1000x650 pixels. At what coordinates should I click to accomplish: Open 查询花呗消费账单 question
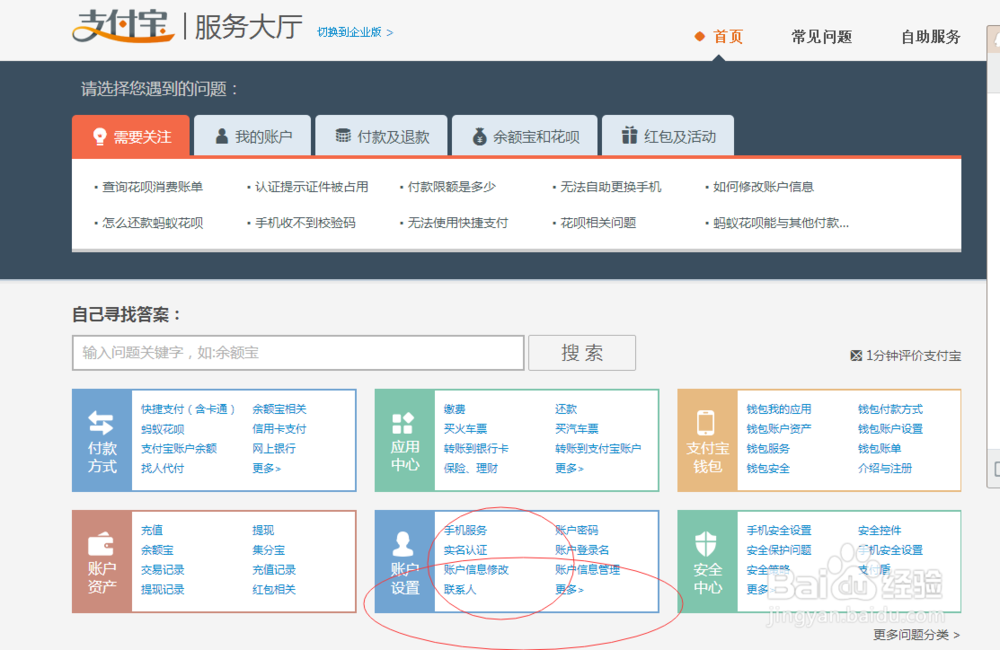coord(152,186)
